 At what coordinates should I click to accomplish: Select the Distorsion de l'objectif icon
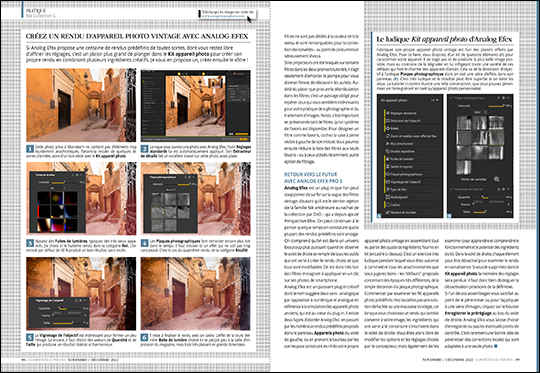tap(387, 121)
